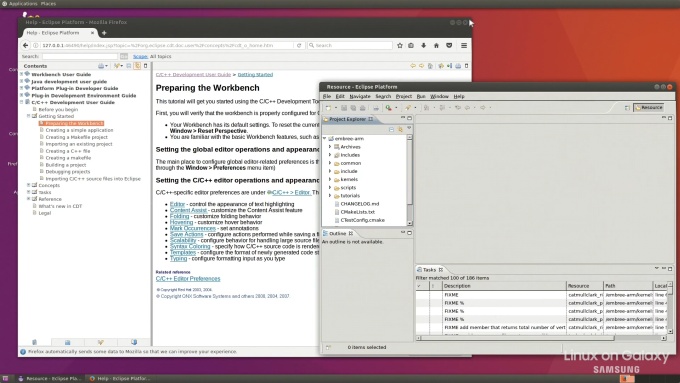Click the help Search input field
The height and width of the screenshot is (383, 680).
pos(80,56)
